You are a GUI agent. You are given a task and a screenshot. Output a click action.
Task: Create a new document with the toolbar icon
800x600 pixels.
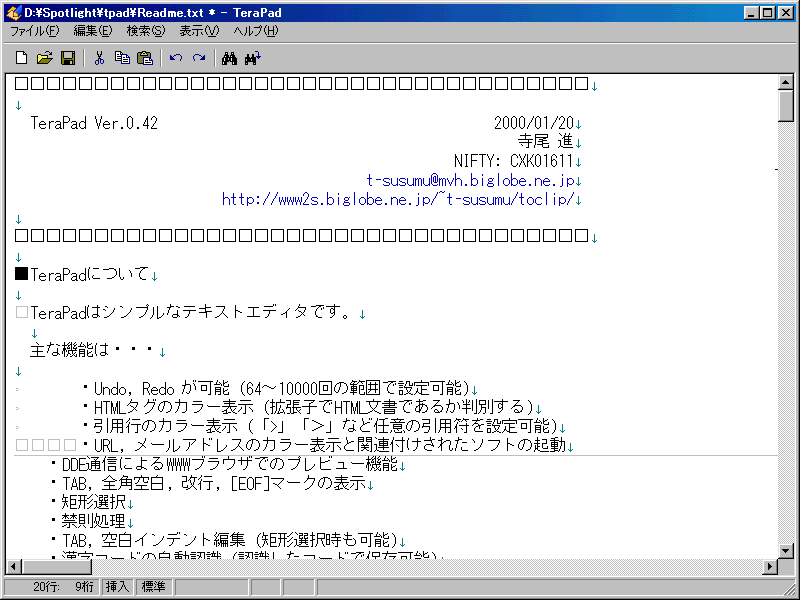point(21,58)
